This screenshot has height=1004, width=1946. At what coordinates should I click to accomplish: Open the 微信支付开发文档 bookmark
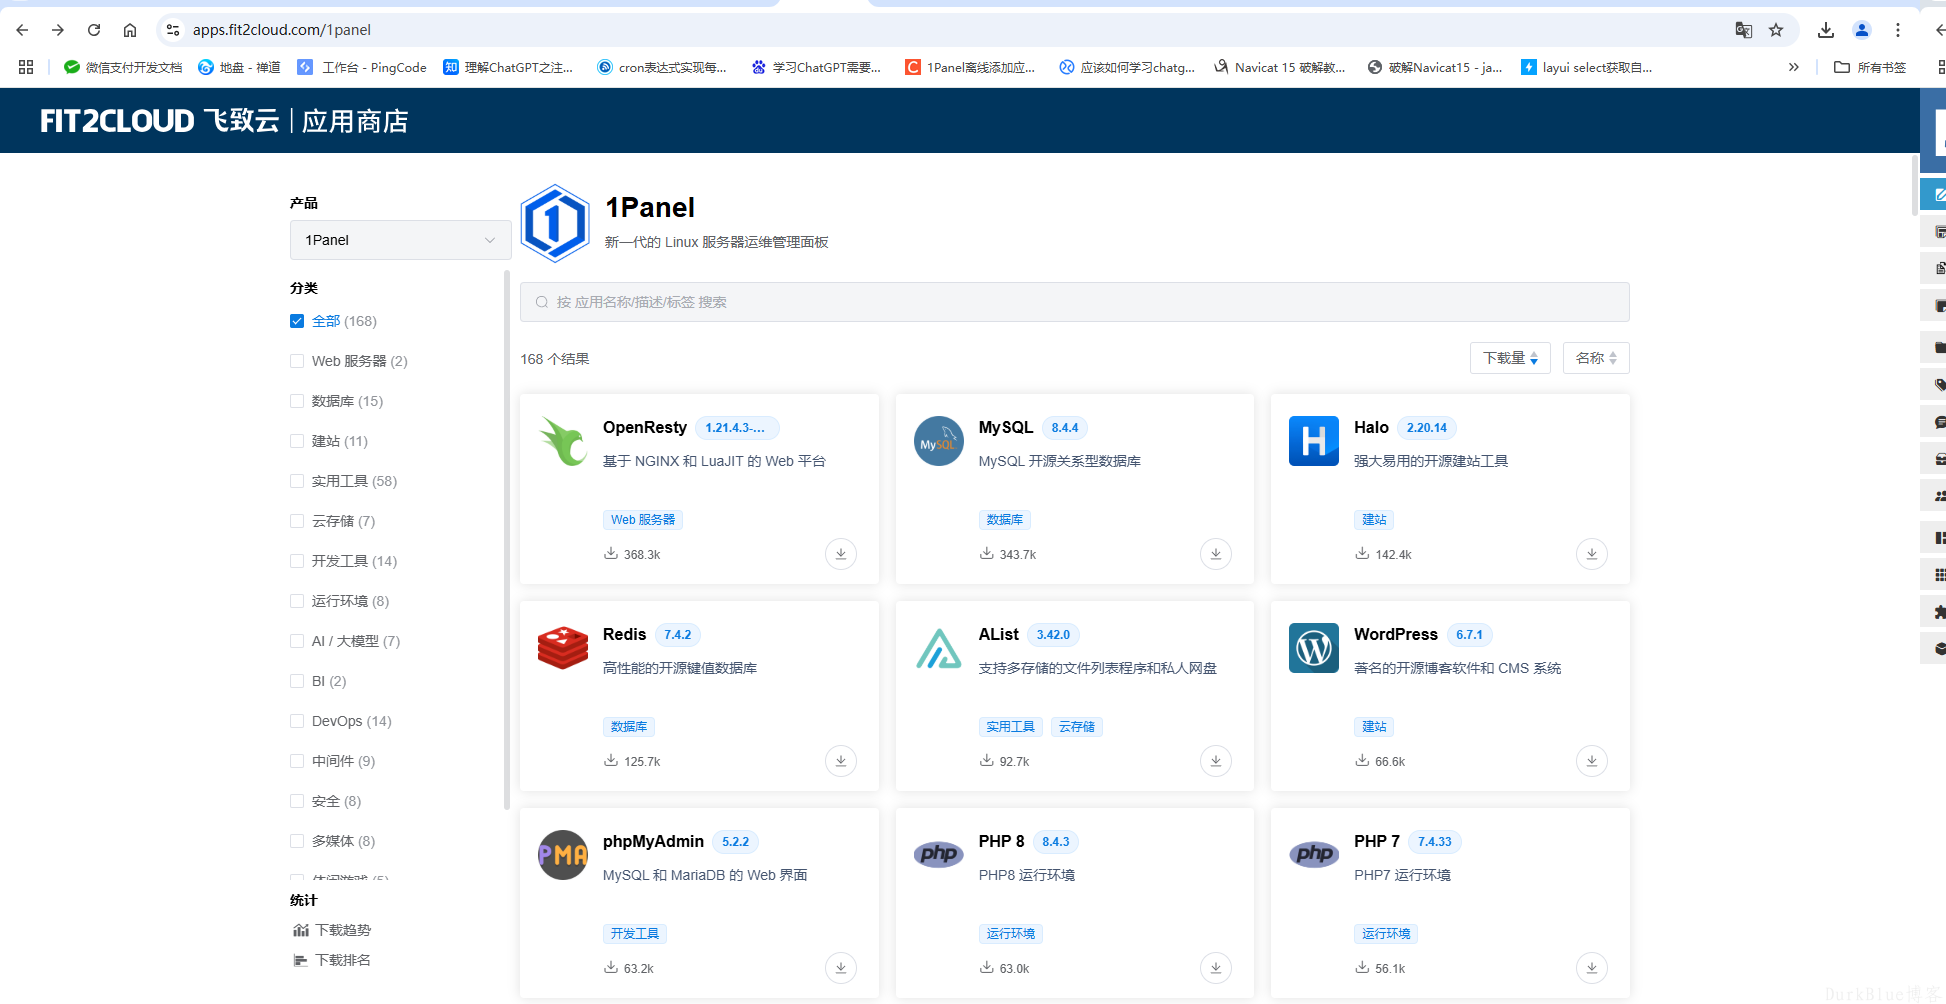coord(122,67)
